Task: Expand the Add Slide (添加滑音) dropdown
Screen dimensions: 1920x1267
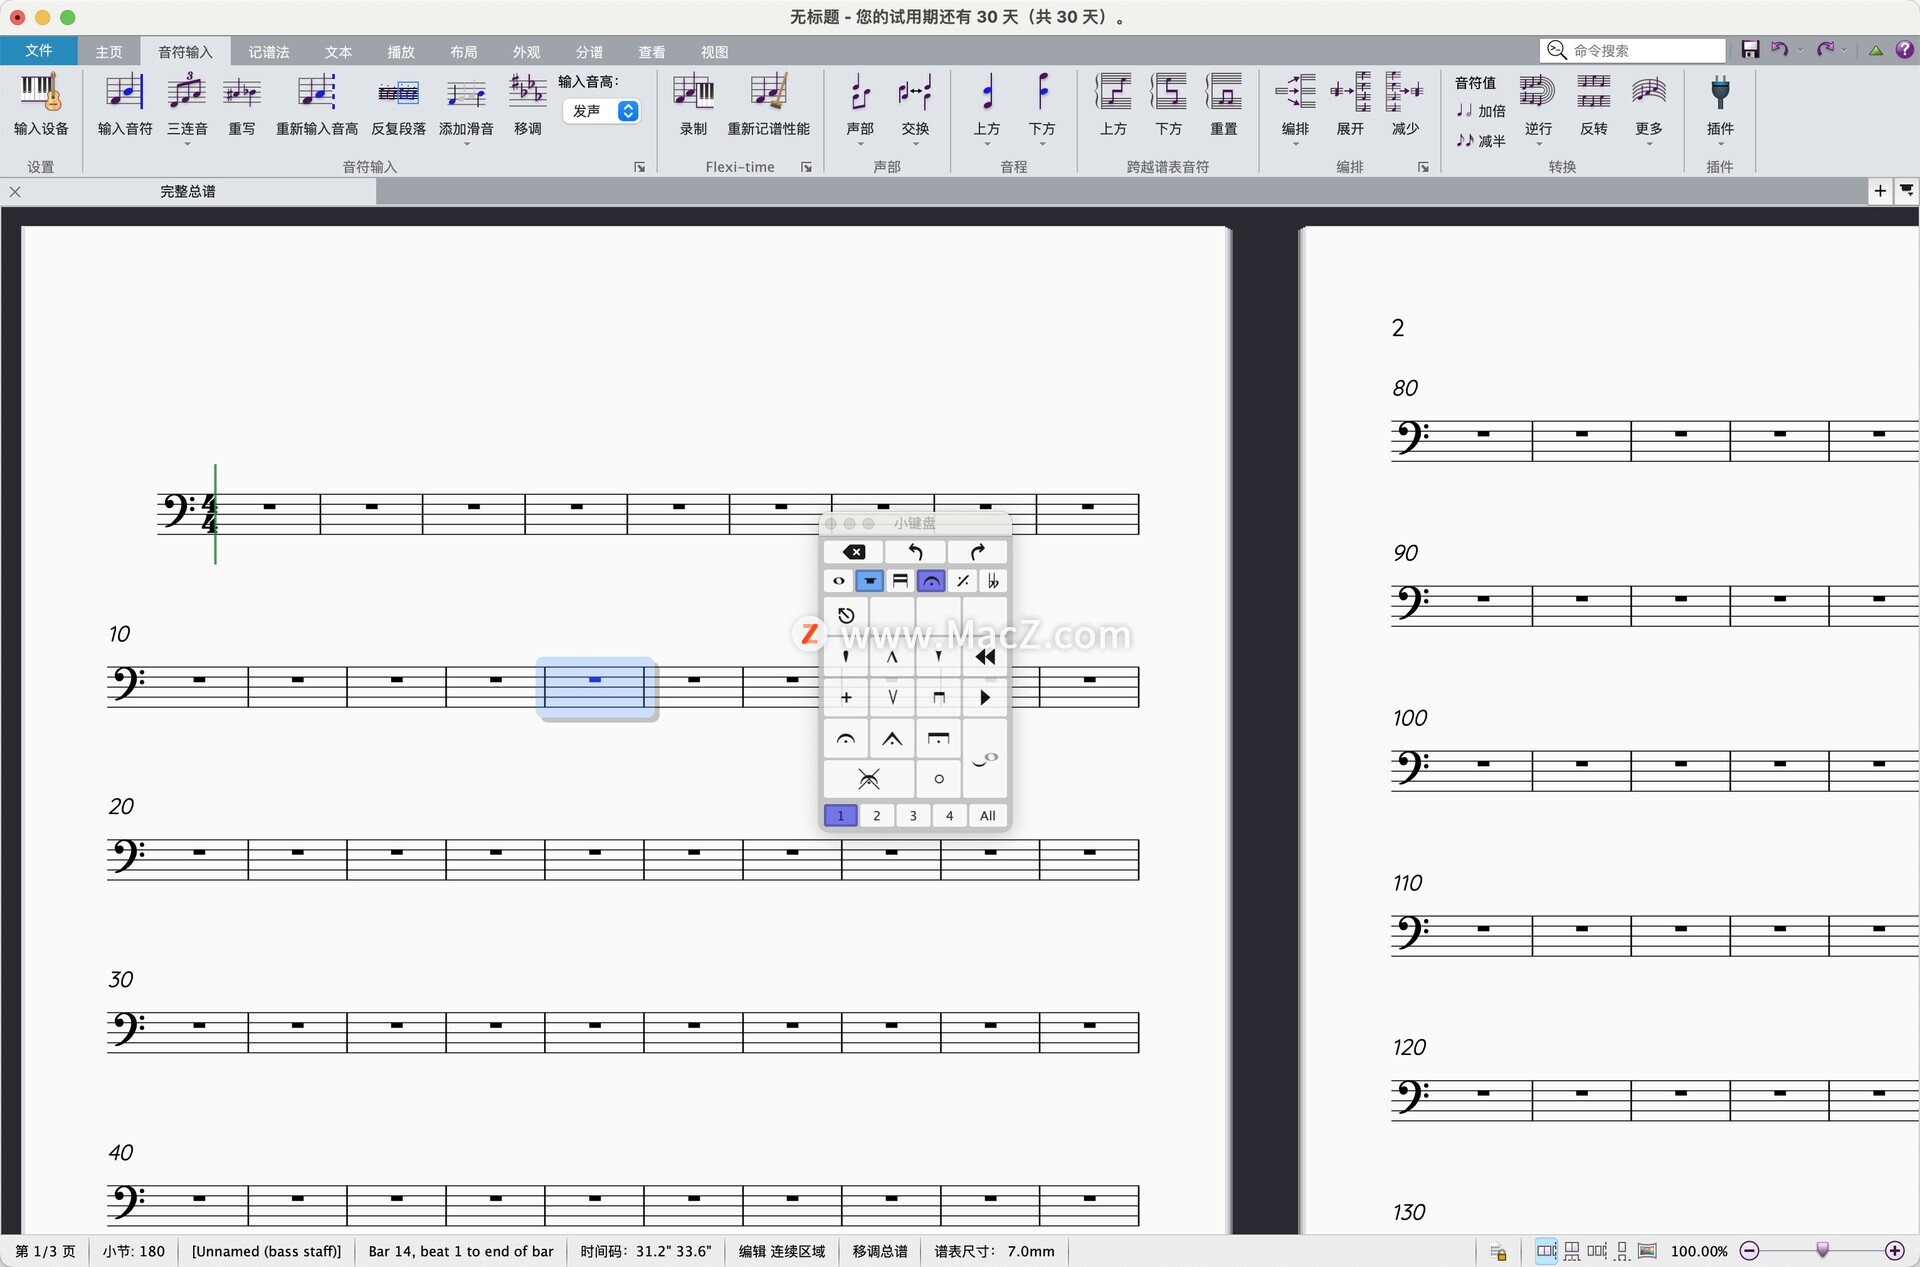Action: click(x=466, y=144)
